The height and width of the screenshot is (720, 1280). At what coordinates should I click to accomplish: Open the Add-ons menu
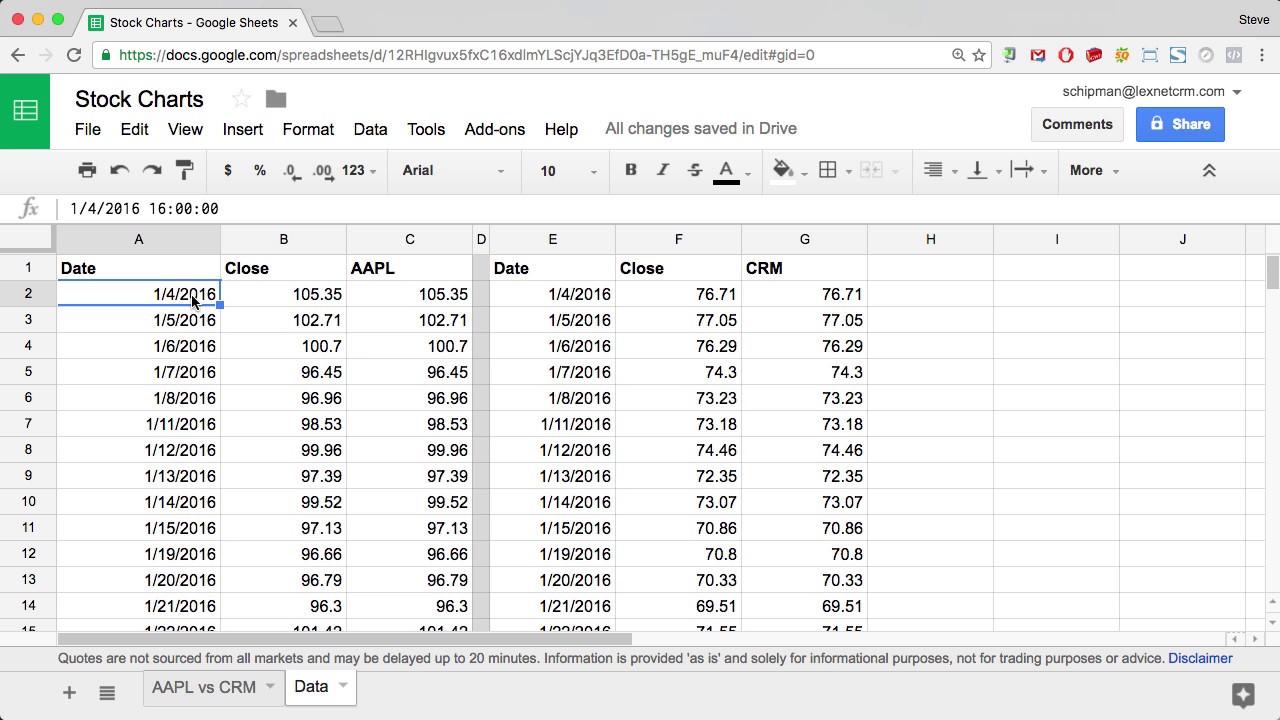(495, 129)
